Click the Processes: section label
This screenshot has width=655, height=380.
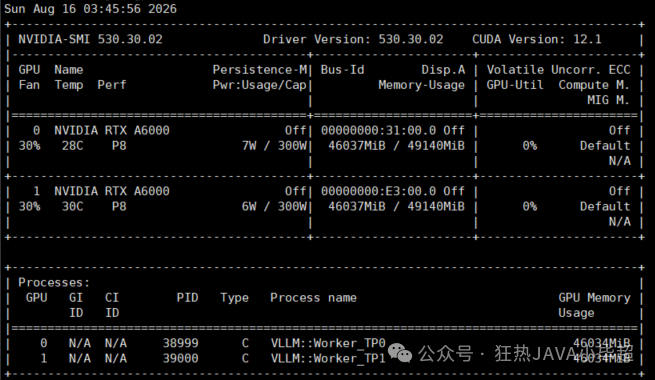coord(54,283)
